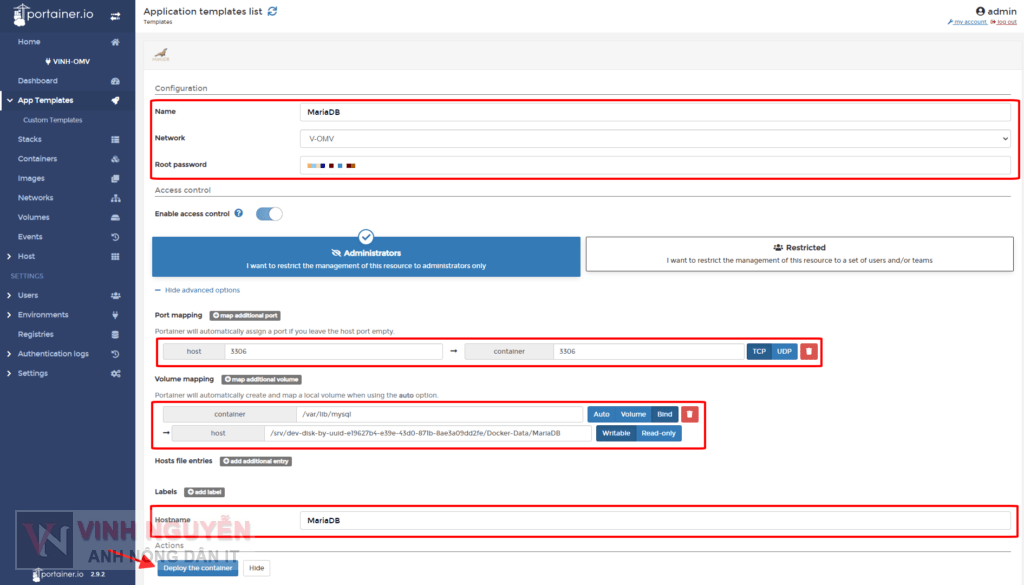Click the Root password field with colored blocks
This screenshot has height=585, width=1024.
pos(658,164)
